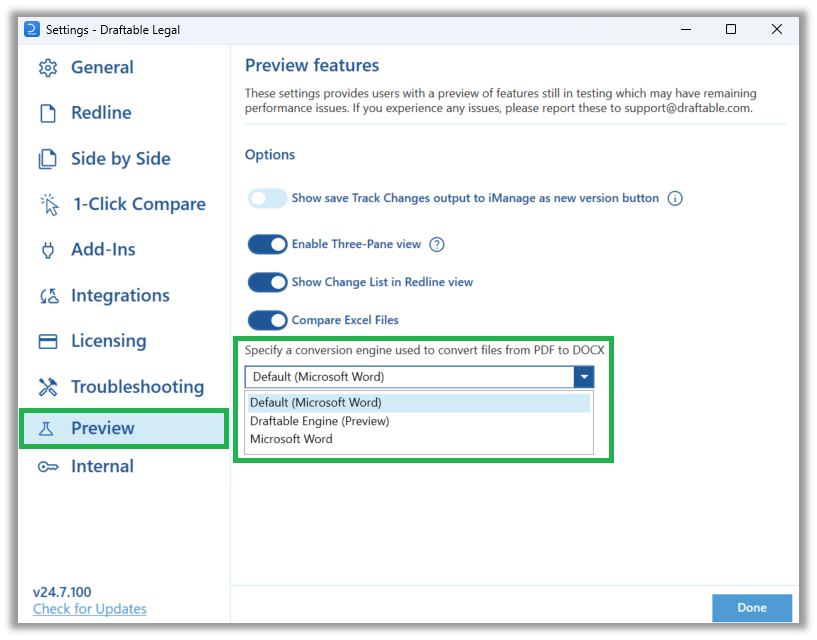The height and width of the screenshot is (640, 817).
Task: Turn off Compare Excel Files switch
Action: click(267, 320)
